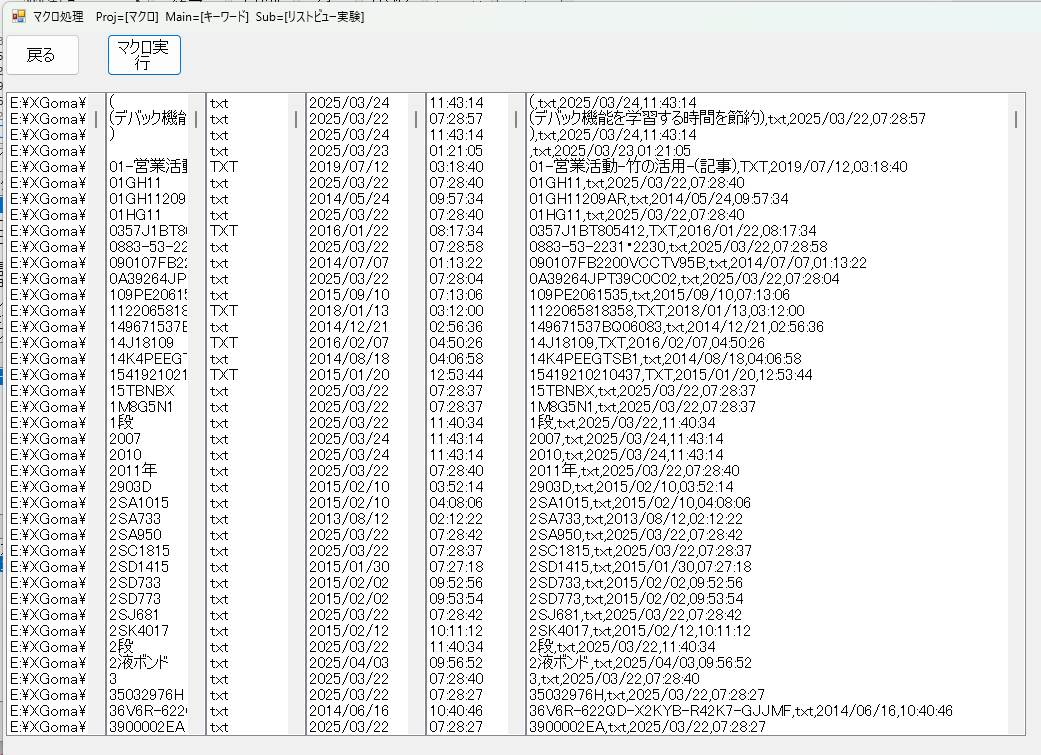The width and height of the screenshot is (1041, 755).
Task: Click the 戻る button
Action: [x=41, y=55]
